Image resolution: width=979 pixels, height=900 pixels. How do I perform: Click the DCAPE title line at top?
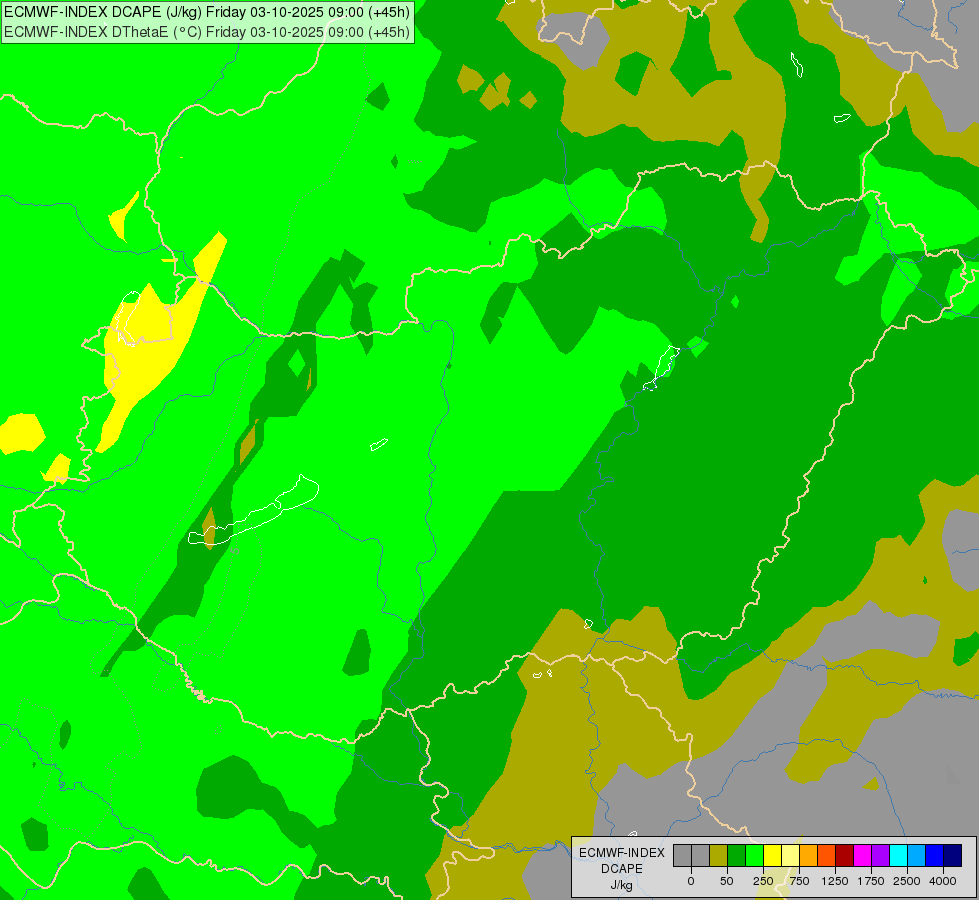[x=207, y=12]
